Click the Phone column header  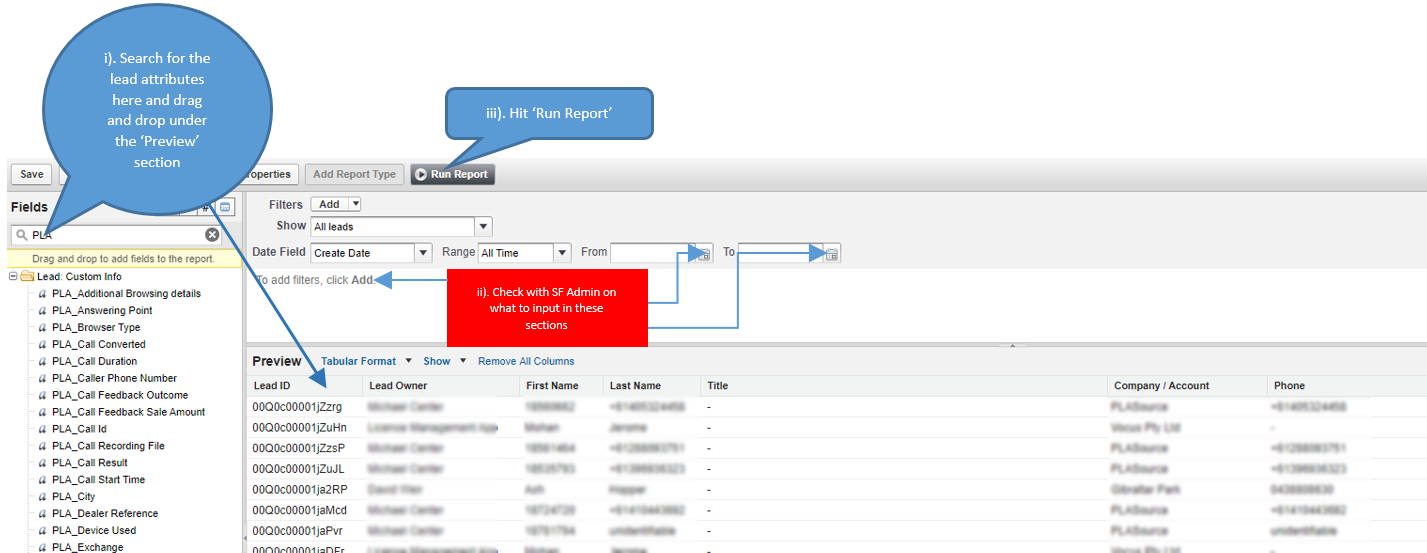click(1346, 386)
